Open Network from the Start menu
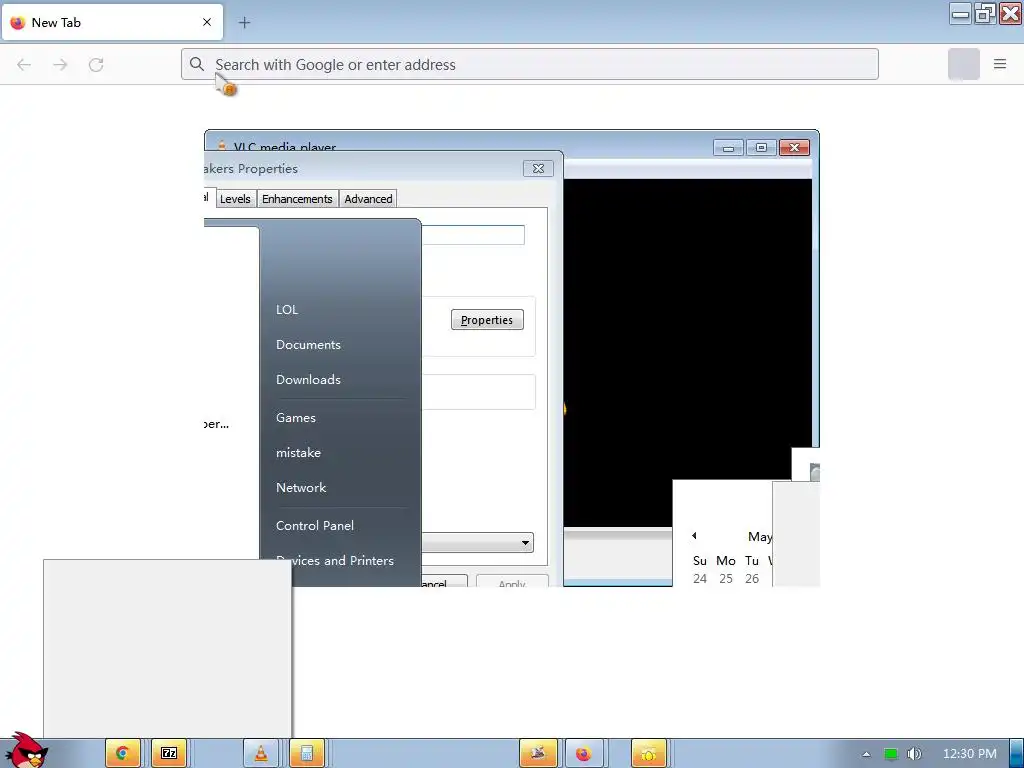The height and width of the screenshot is (768, 1024). (x=301, y=488)
